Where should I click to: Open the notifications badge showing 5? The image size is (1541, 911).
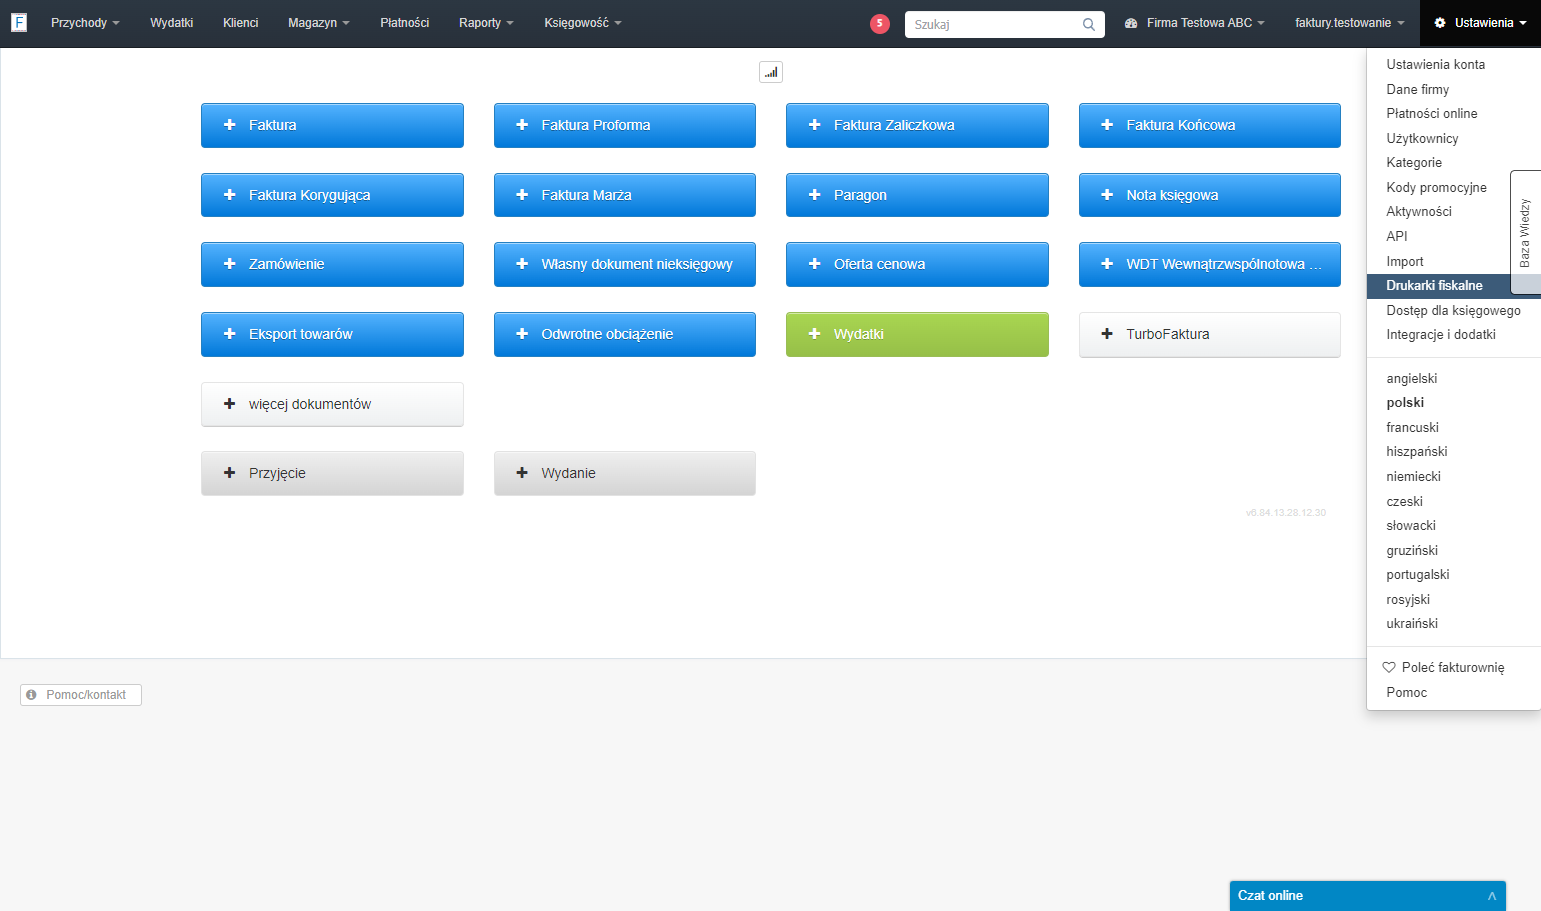pos(880,23)
